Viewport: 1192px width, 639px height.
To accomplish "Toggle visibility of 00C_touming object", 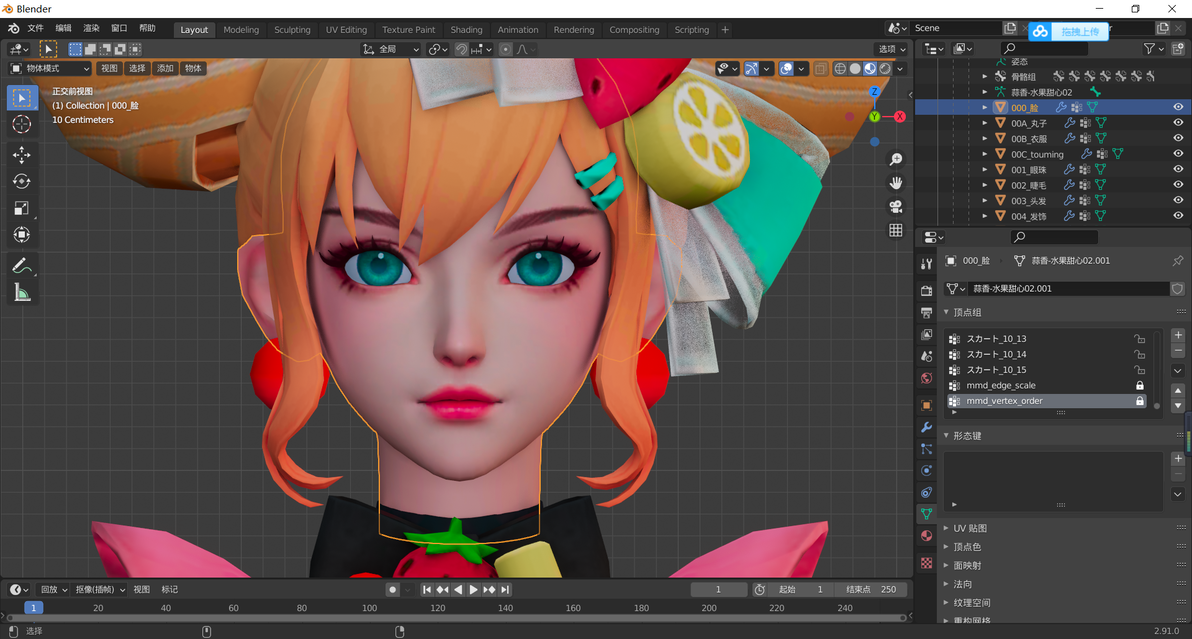I will (x=1178, y=153).
